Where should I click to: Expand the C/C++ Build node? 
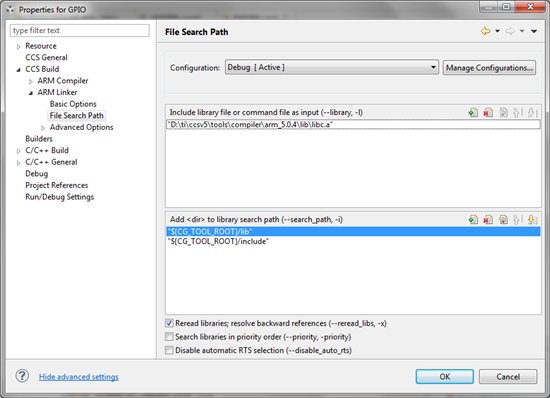click(x=19, y=151)
